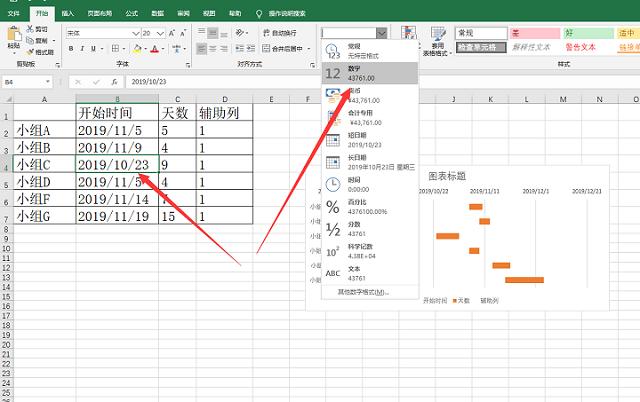This screenshot has height=402, width=640.
Task: Toggle Italic formatting
Action: [82, 49]
